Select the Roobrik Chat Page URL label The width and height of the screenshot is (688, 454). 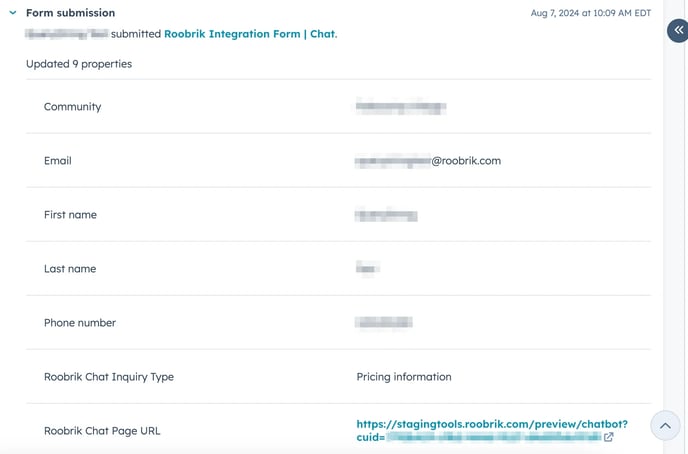[102, 431]
